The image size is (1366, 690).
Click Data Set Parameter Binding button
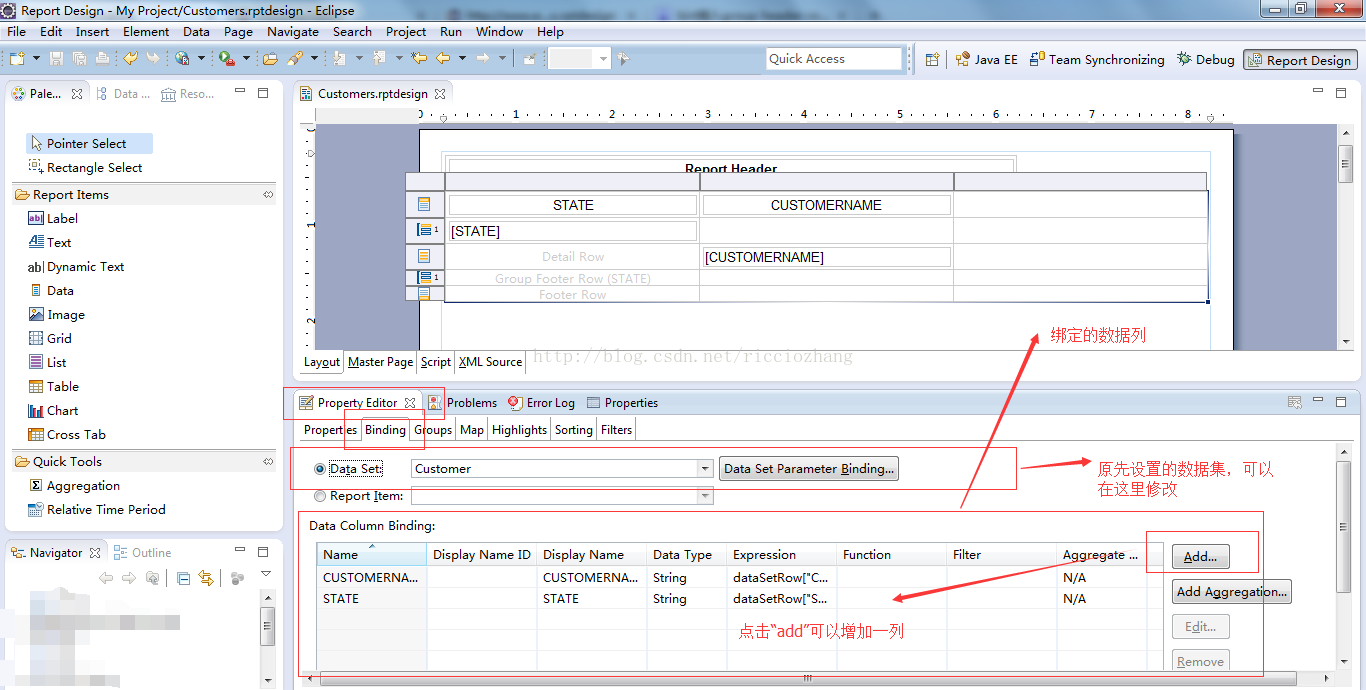coord(809,469)
